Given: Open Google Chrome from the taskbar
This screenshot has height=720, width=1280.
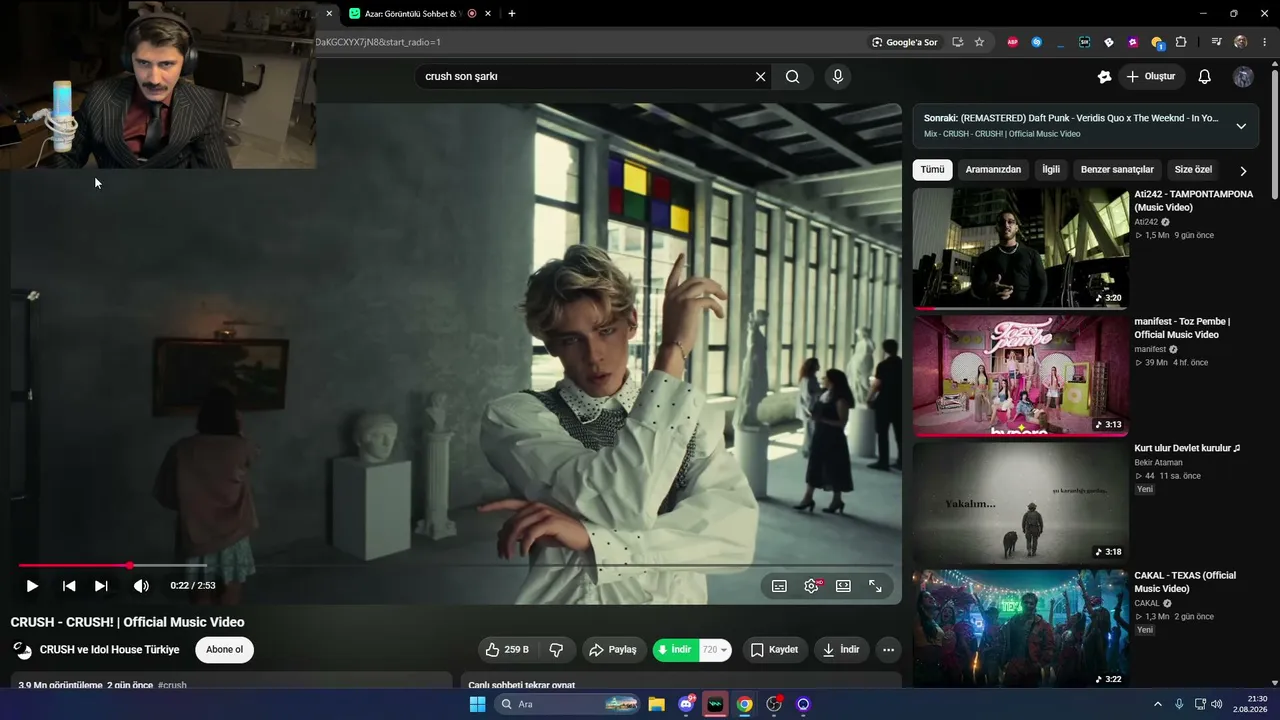Looking at the screenshot, I should tap(744, 704).
